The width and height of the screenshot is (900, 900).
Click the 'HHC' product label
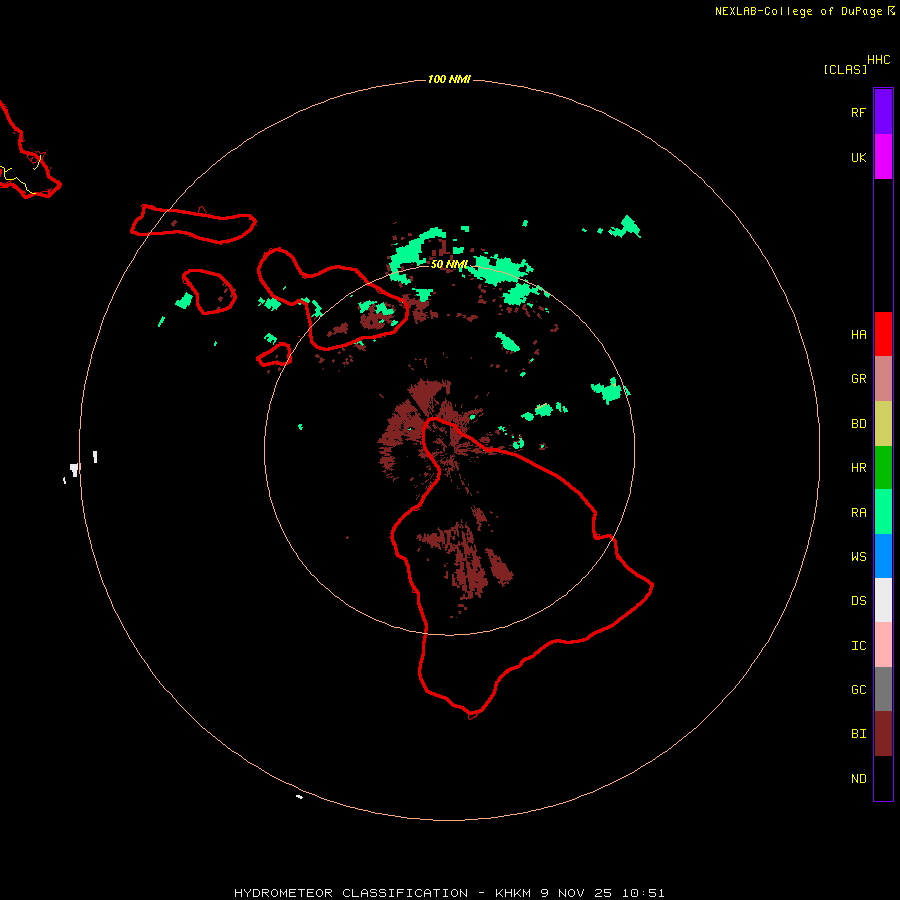click(x=879, y=60)
